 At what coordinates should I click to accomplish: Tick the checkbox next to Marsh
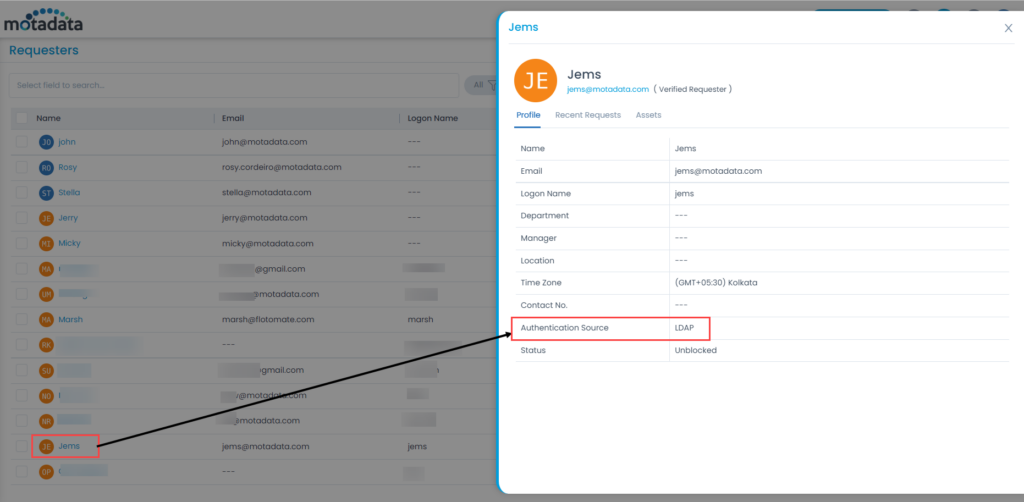tap(21, 319)
